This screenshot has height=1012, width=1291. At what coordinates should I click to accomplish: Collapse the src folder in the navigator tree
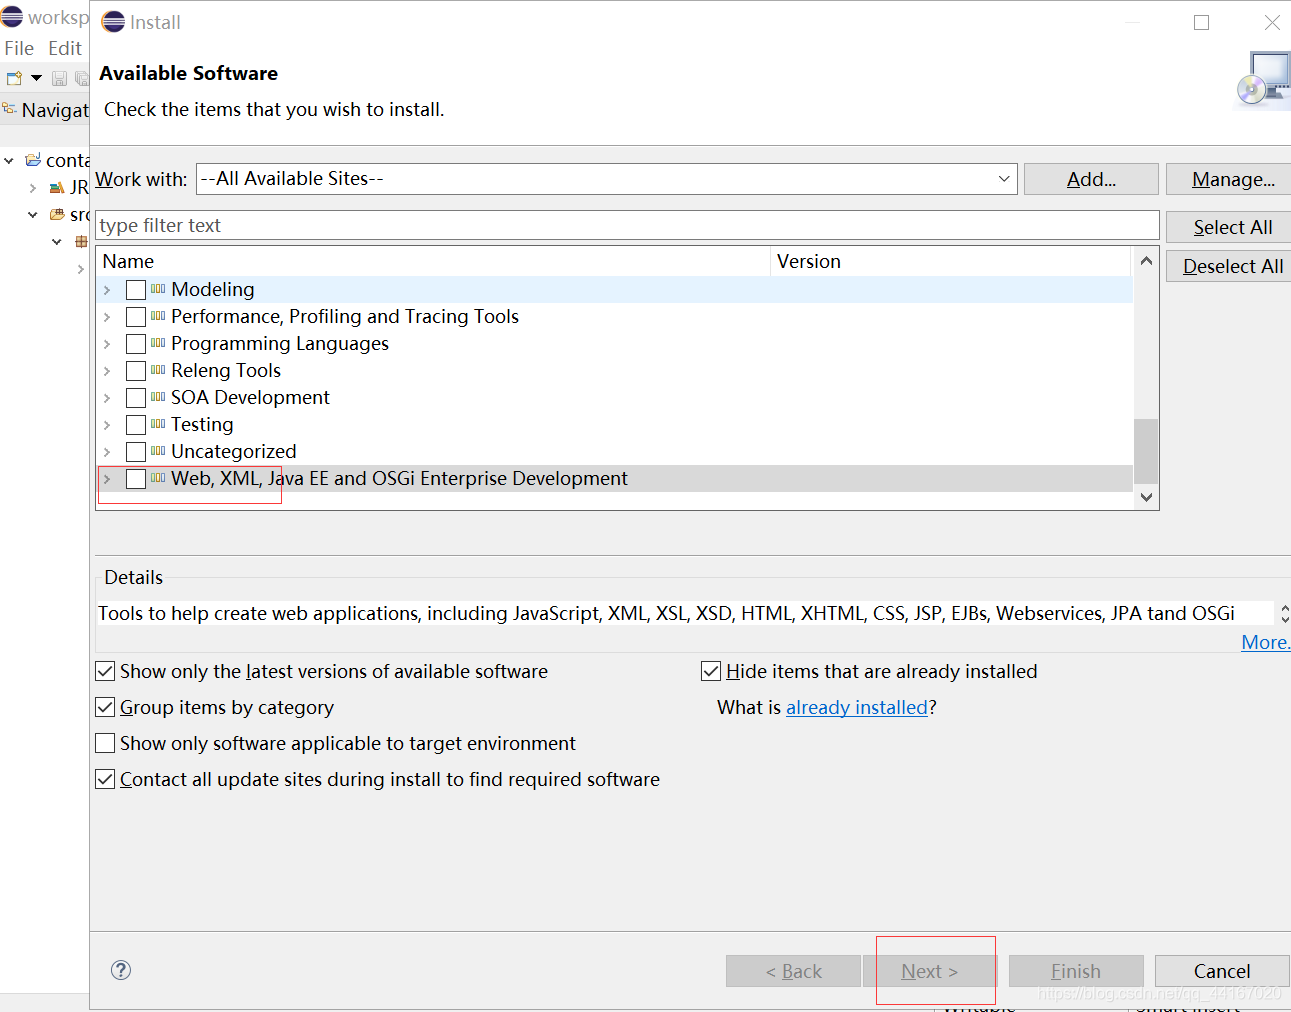[31, 214]
